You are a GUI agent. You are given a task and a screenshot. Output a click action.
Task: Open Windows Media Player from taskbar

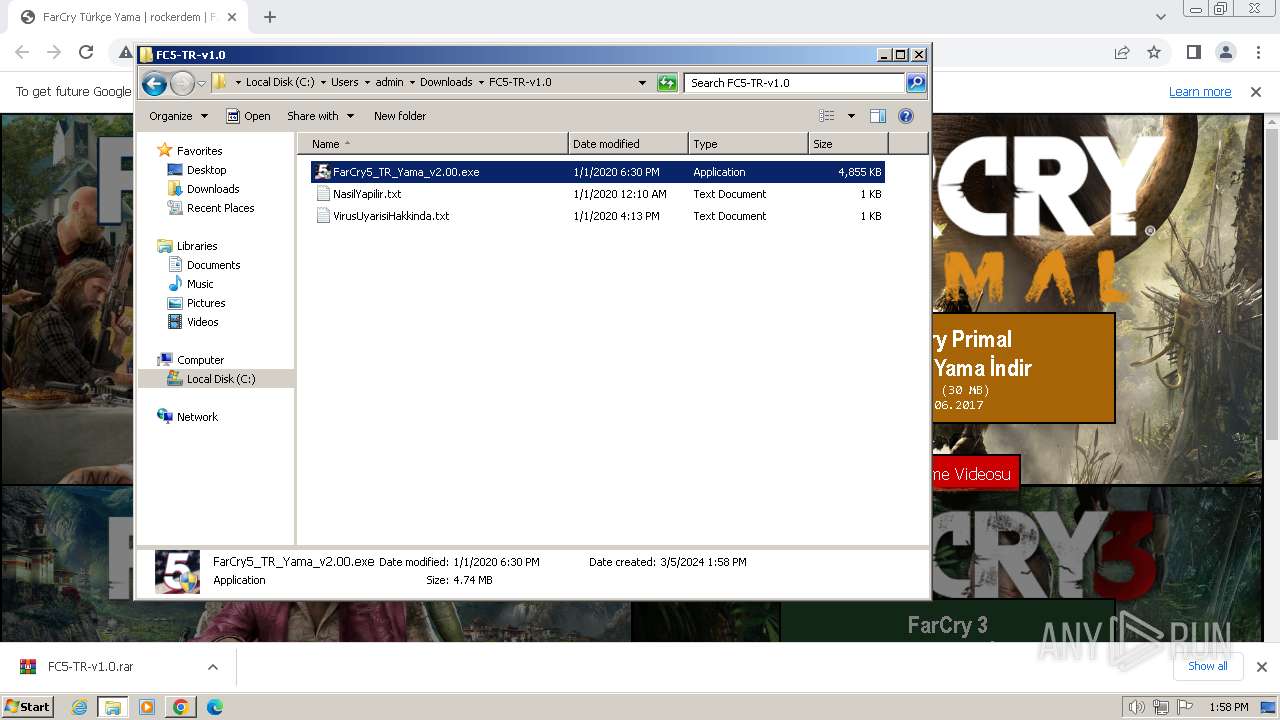[x=147, y=707]
